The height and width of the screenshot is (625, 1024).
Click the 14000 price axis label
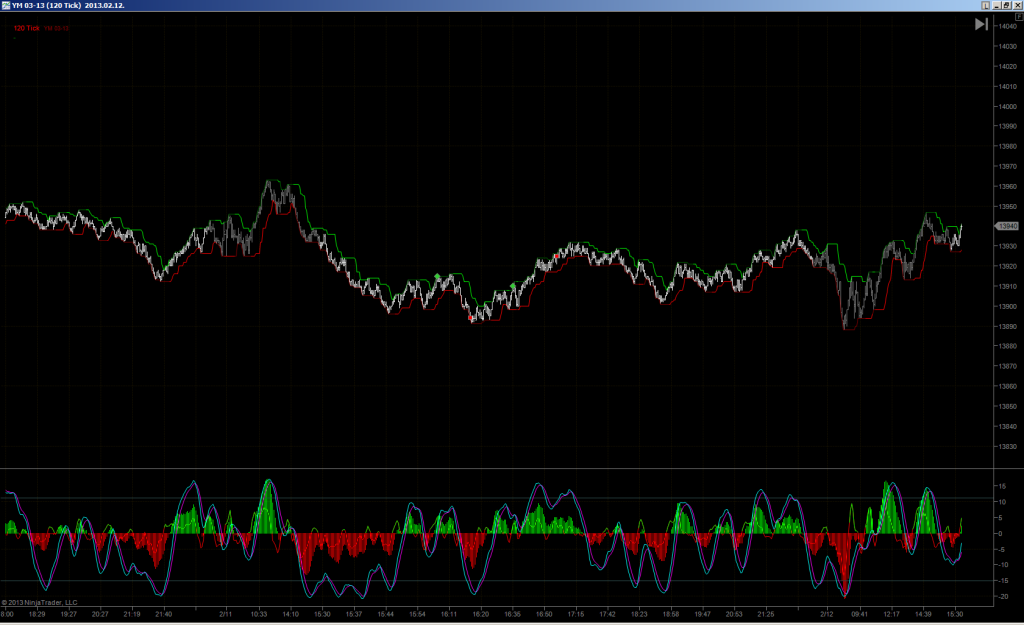pos(1007,106)
